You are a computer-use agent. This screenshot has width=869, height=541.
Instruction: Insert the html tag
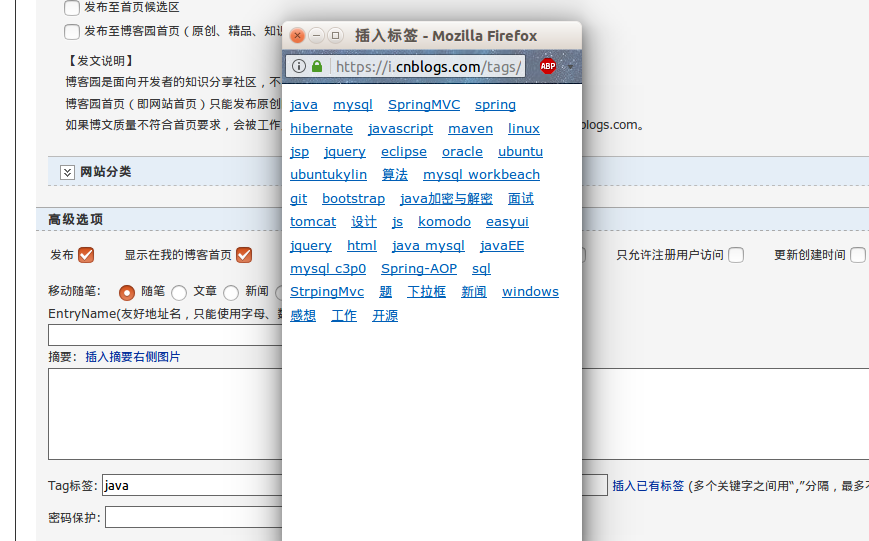pyautogui.click(x=362, y=246)
